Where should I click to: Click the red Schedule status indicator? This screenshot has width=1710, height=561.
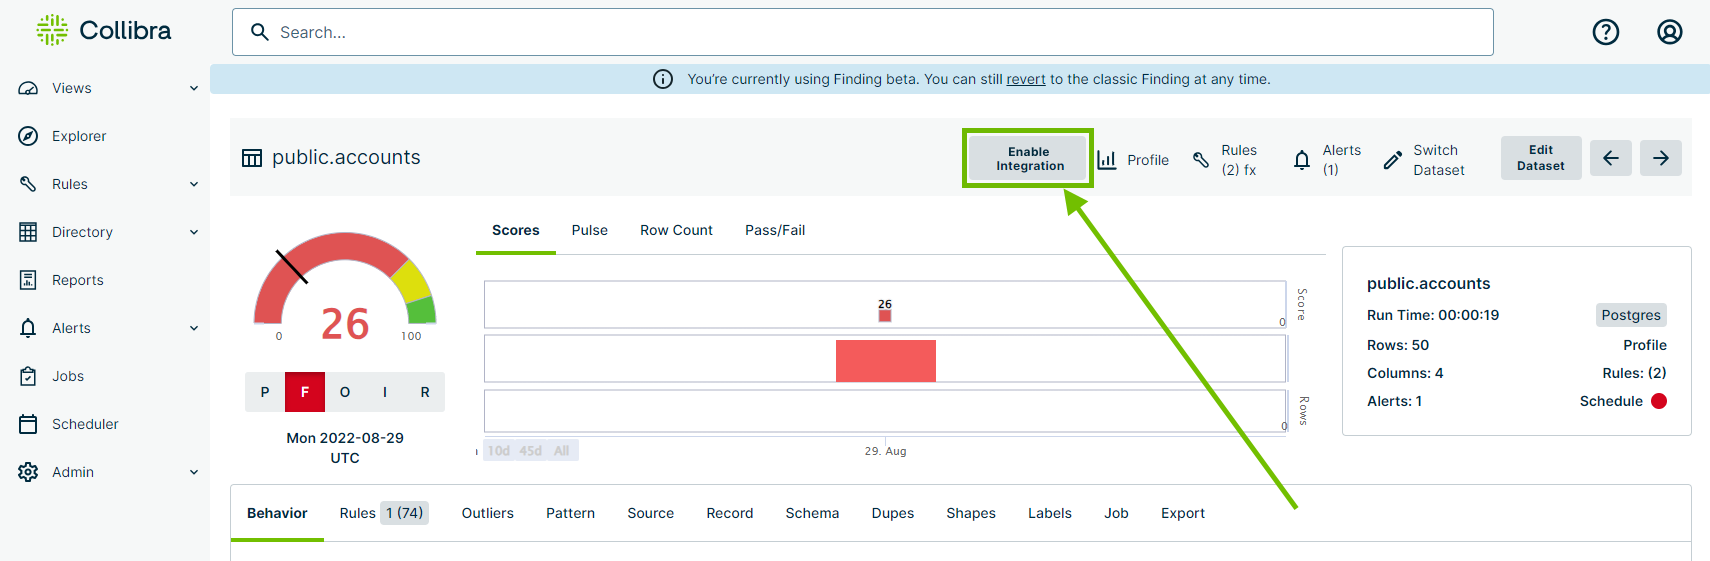click(x=1659, y=401)
